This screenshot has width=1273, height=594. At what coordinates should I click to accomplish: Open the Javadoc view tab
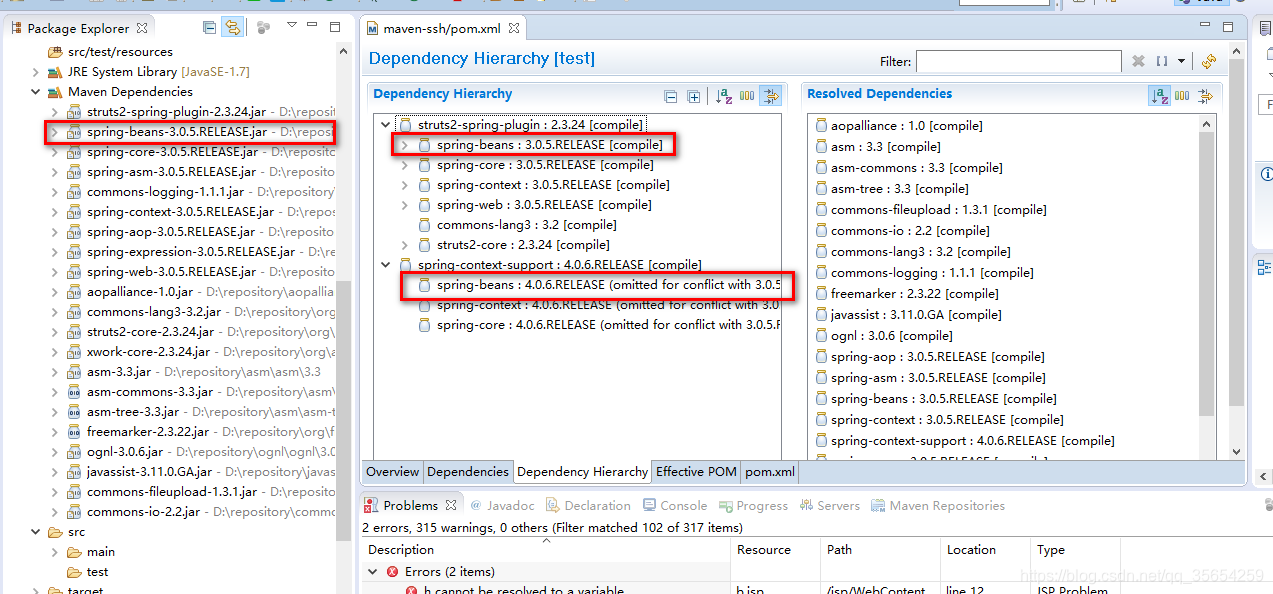click(502, 506)
